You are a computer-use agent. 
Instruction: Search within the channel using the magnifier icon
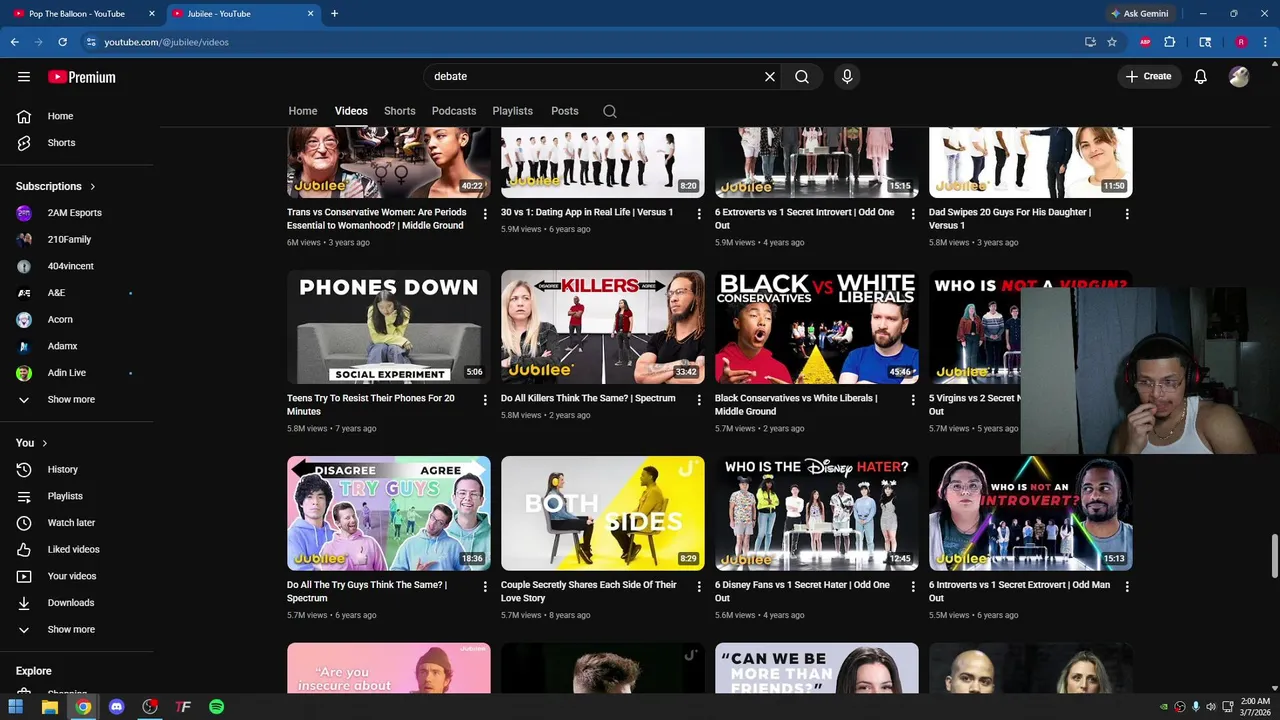[610, 111]
